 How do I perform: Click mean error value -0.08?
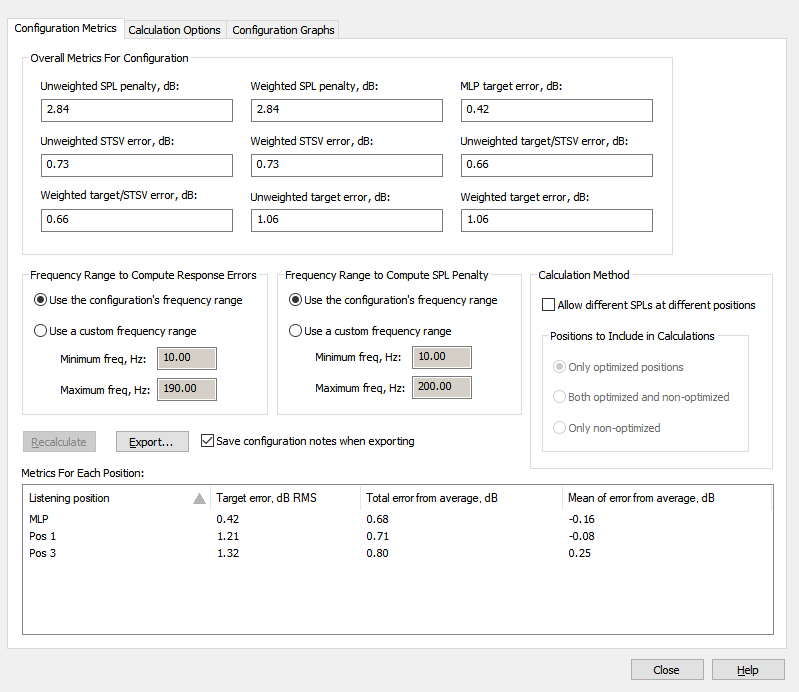pyautogui.click(x=581, y=536)
